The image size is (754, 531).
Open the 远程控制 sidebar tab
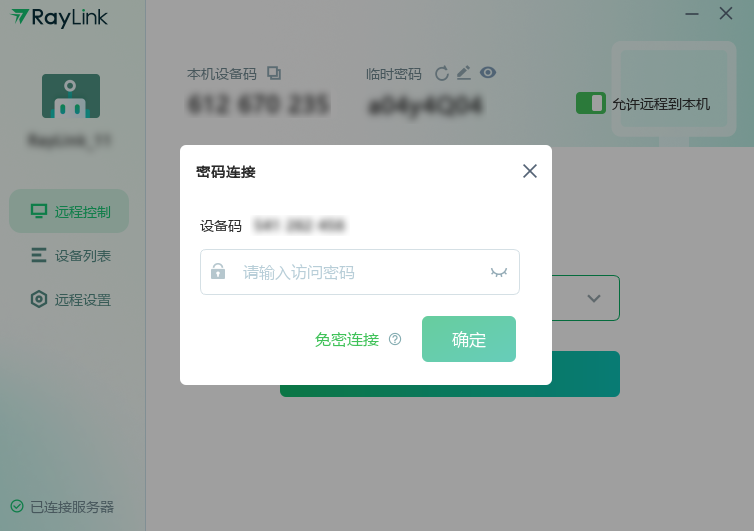pyautogui.click(x=69, y=211)
